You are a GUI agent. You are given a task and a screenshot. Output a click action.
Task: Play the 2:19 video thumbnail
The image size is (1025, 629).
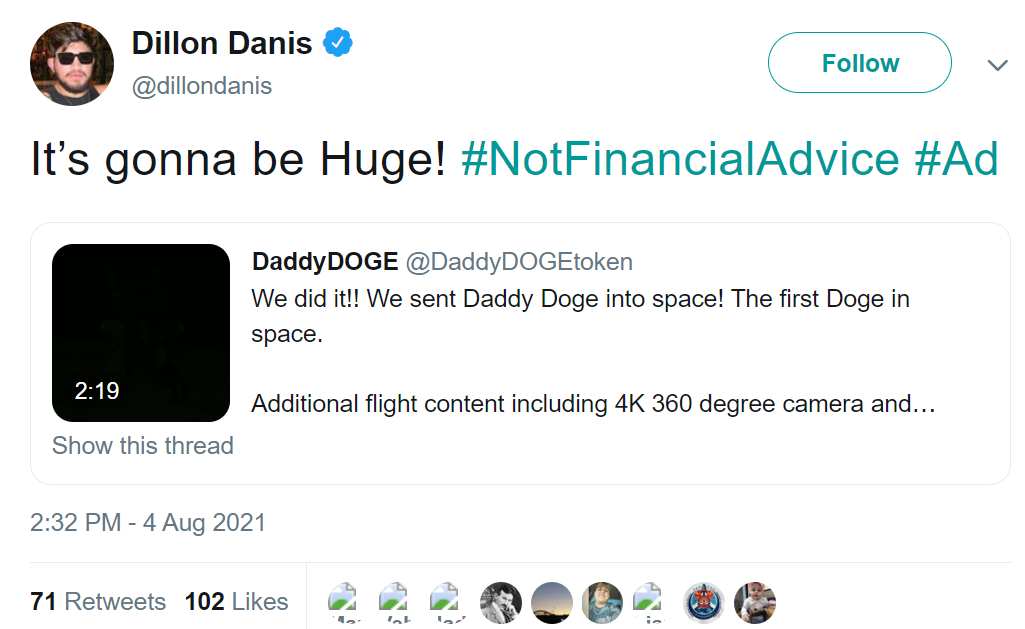pyautogui.click(x=141, y=333)
